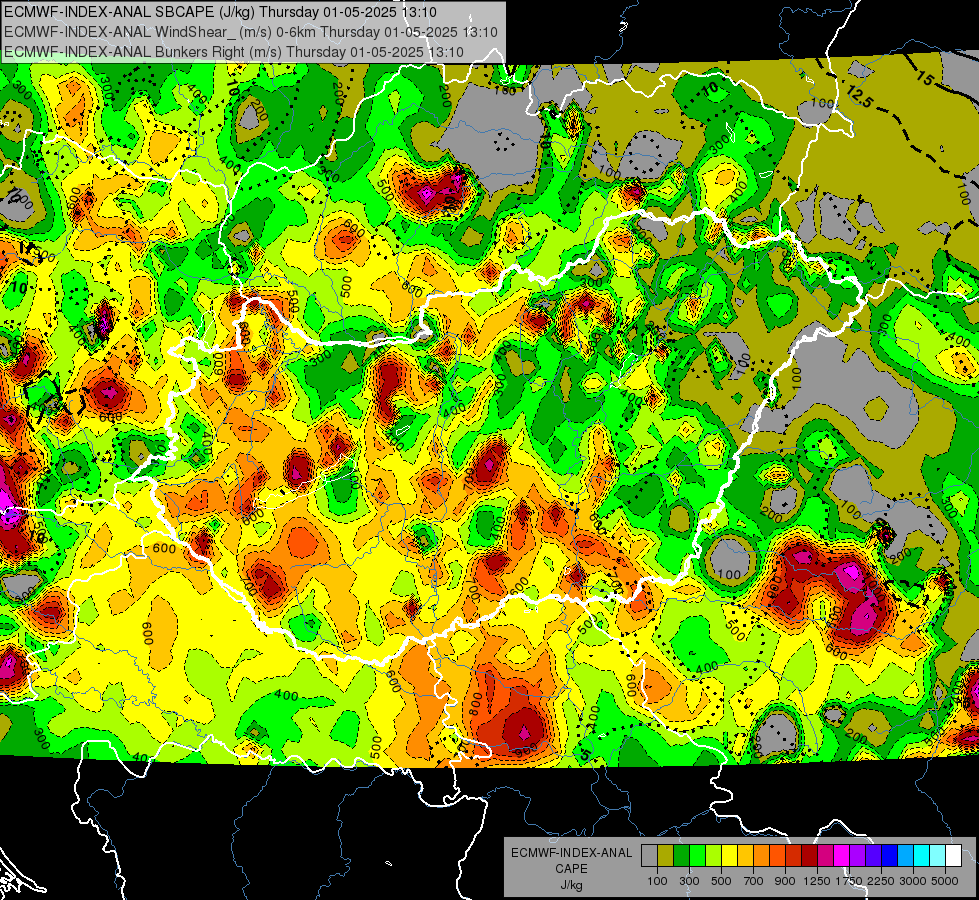Select the dark maroon swatch before 1250
The height and width of the screenshot is (900, 979).
pyautogui.click(x=810, y=855)
